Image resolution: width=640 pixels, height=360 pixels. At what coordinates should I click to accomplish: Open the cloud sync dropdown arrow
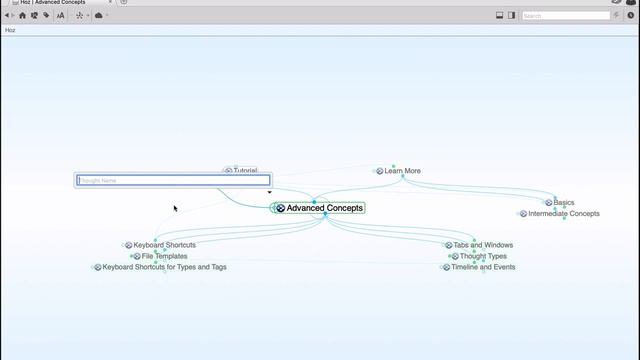pyautogui.click(x=107, y=16)
